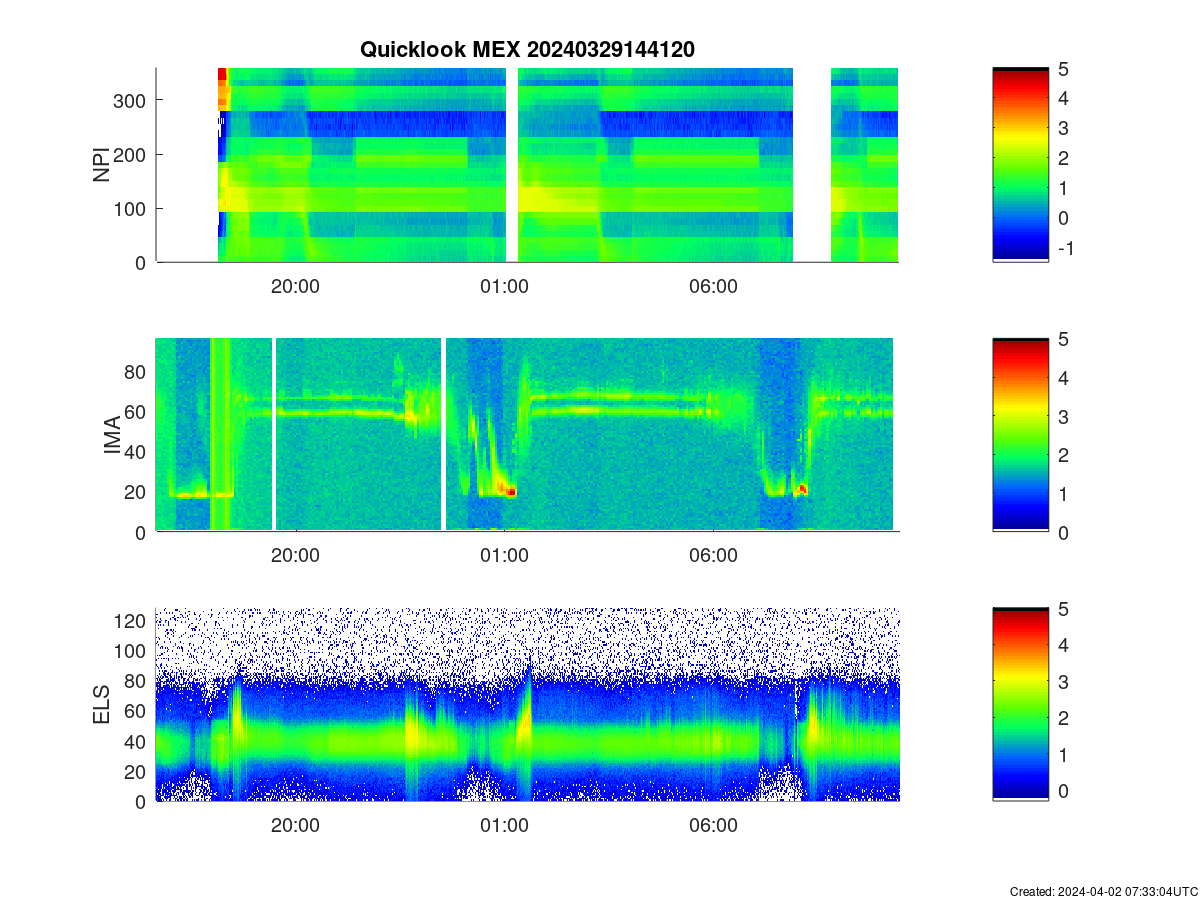This screenshot has width=1200, height=900.
Task: Click the 40 tick on IMA axis
Action: [x=136, y=451]
